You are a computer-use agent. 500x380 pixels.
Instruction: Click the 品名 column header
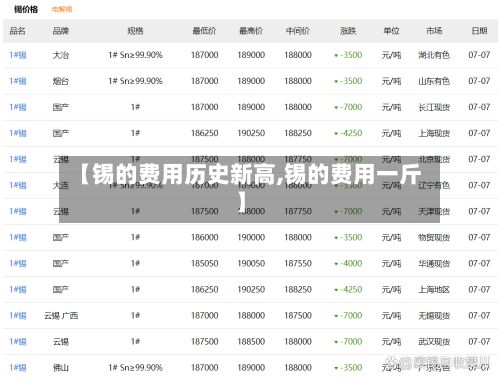tap(18, 31)
